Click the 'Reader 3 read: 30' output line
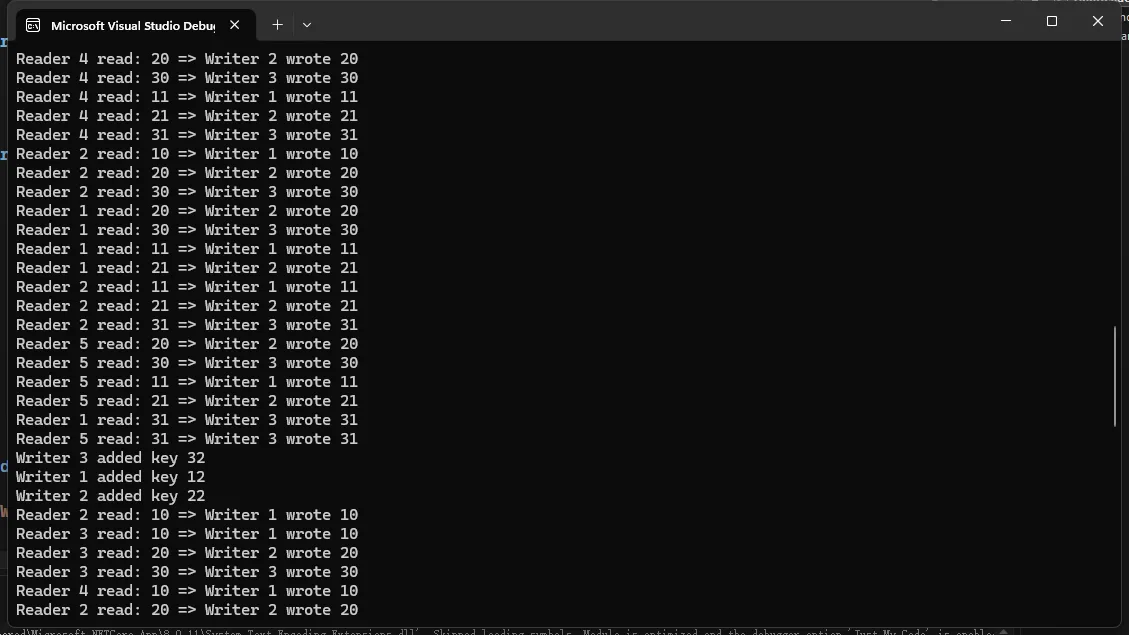This screenshot has height=635, width=1129. 187,572
